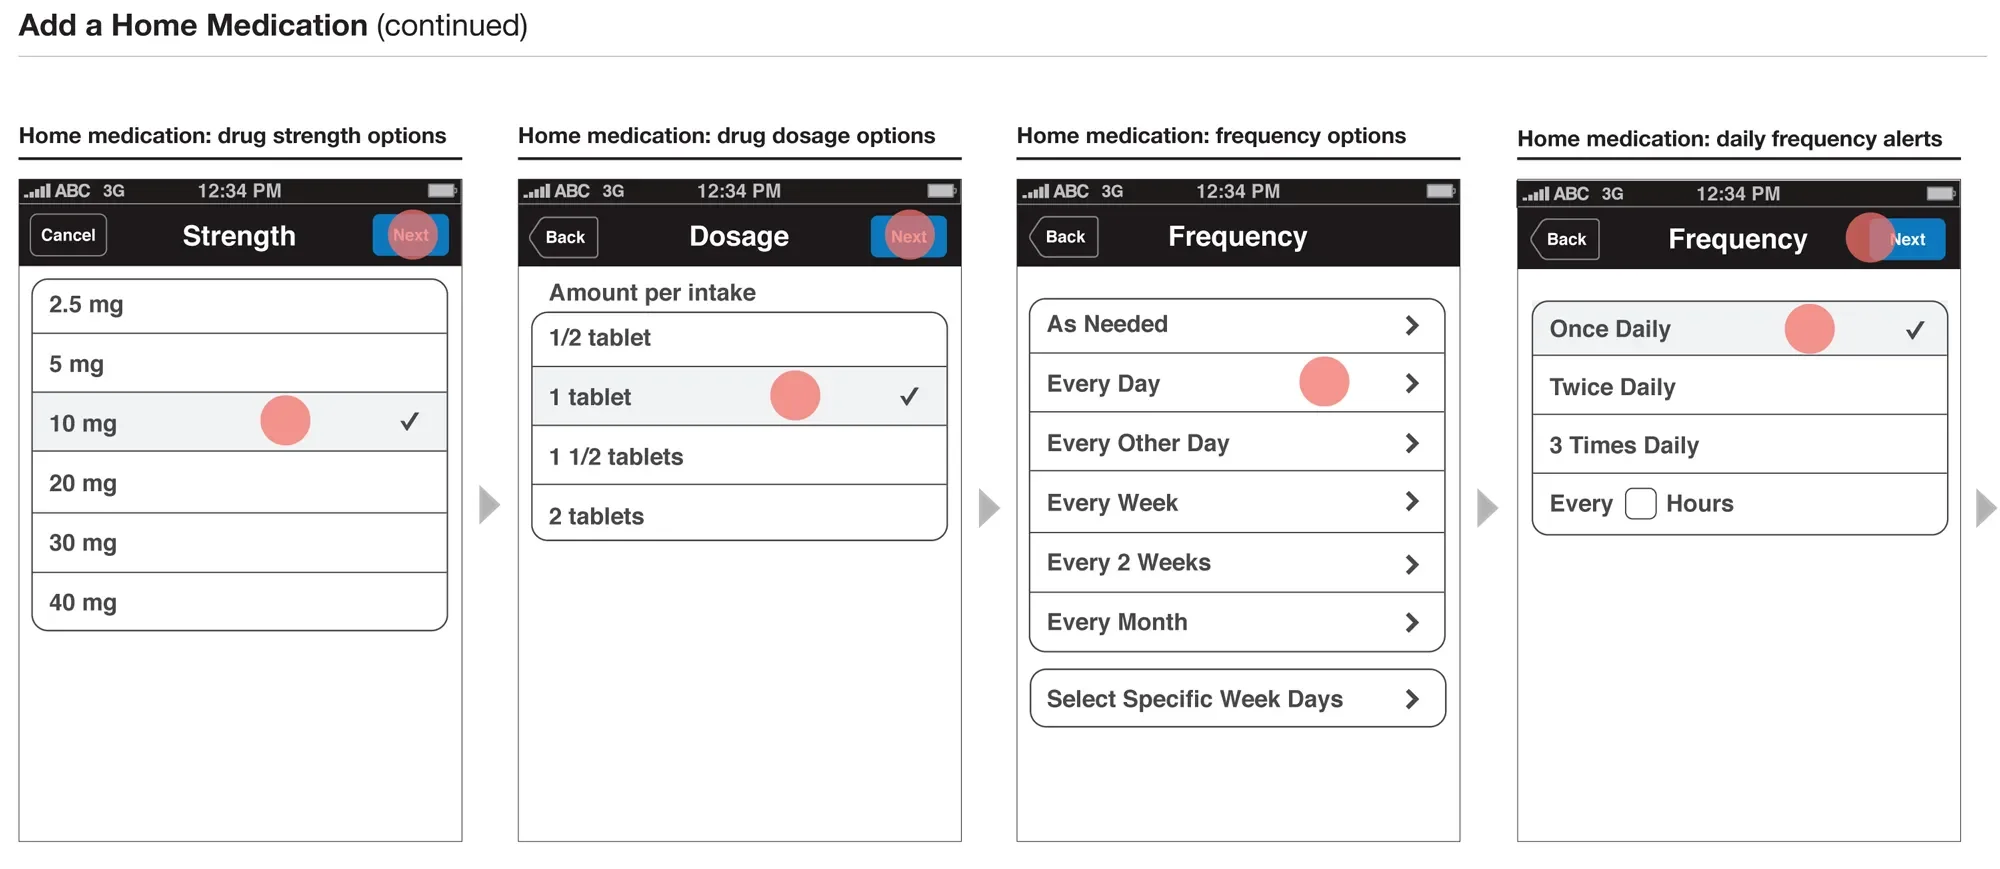The height and width of the screenshot is (869, 2000).
Task: Expand Select Specific Week Days option
Action: [x=1237, y=698]
